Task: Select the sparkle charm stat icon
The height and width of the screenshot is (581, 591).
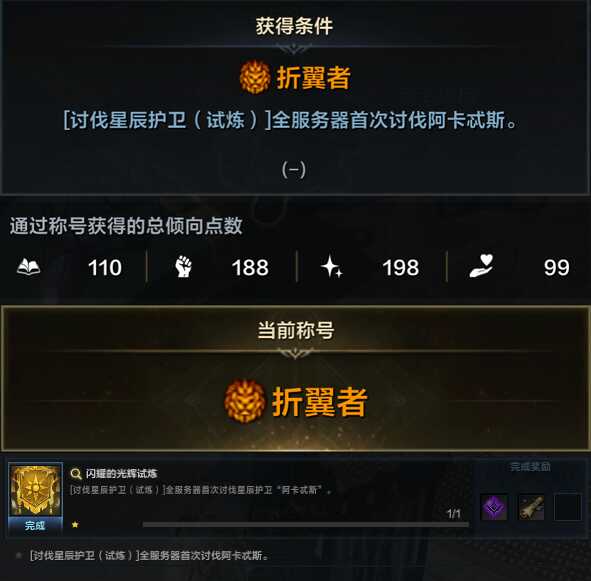Action: click(x=332, y=266)
